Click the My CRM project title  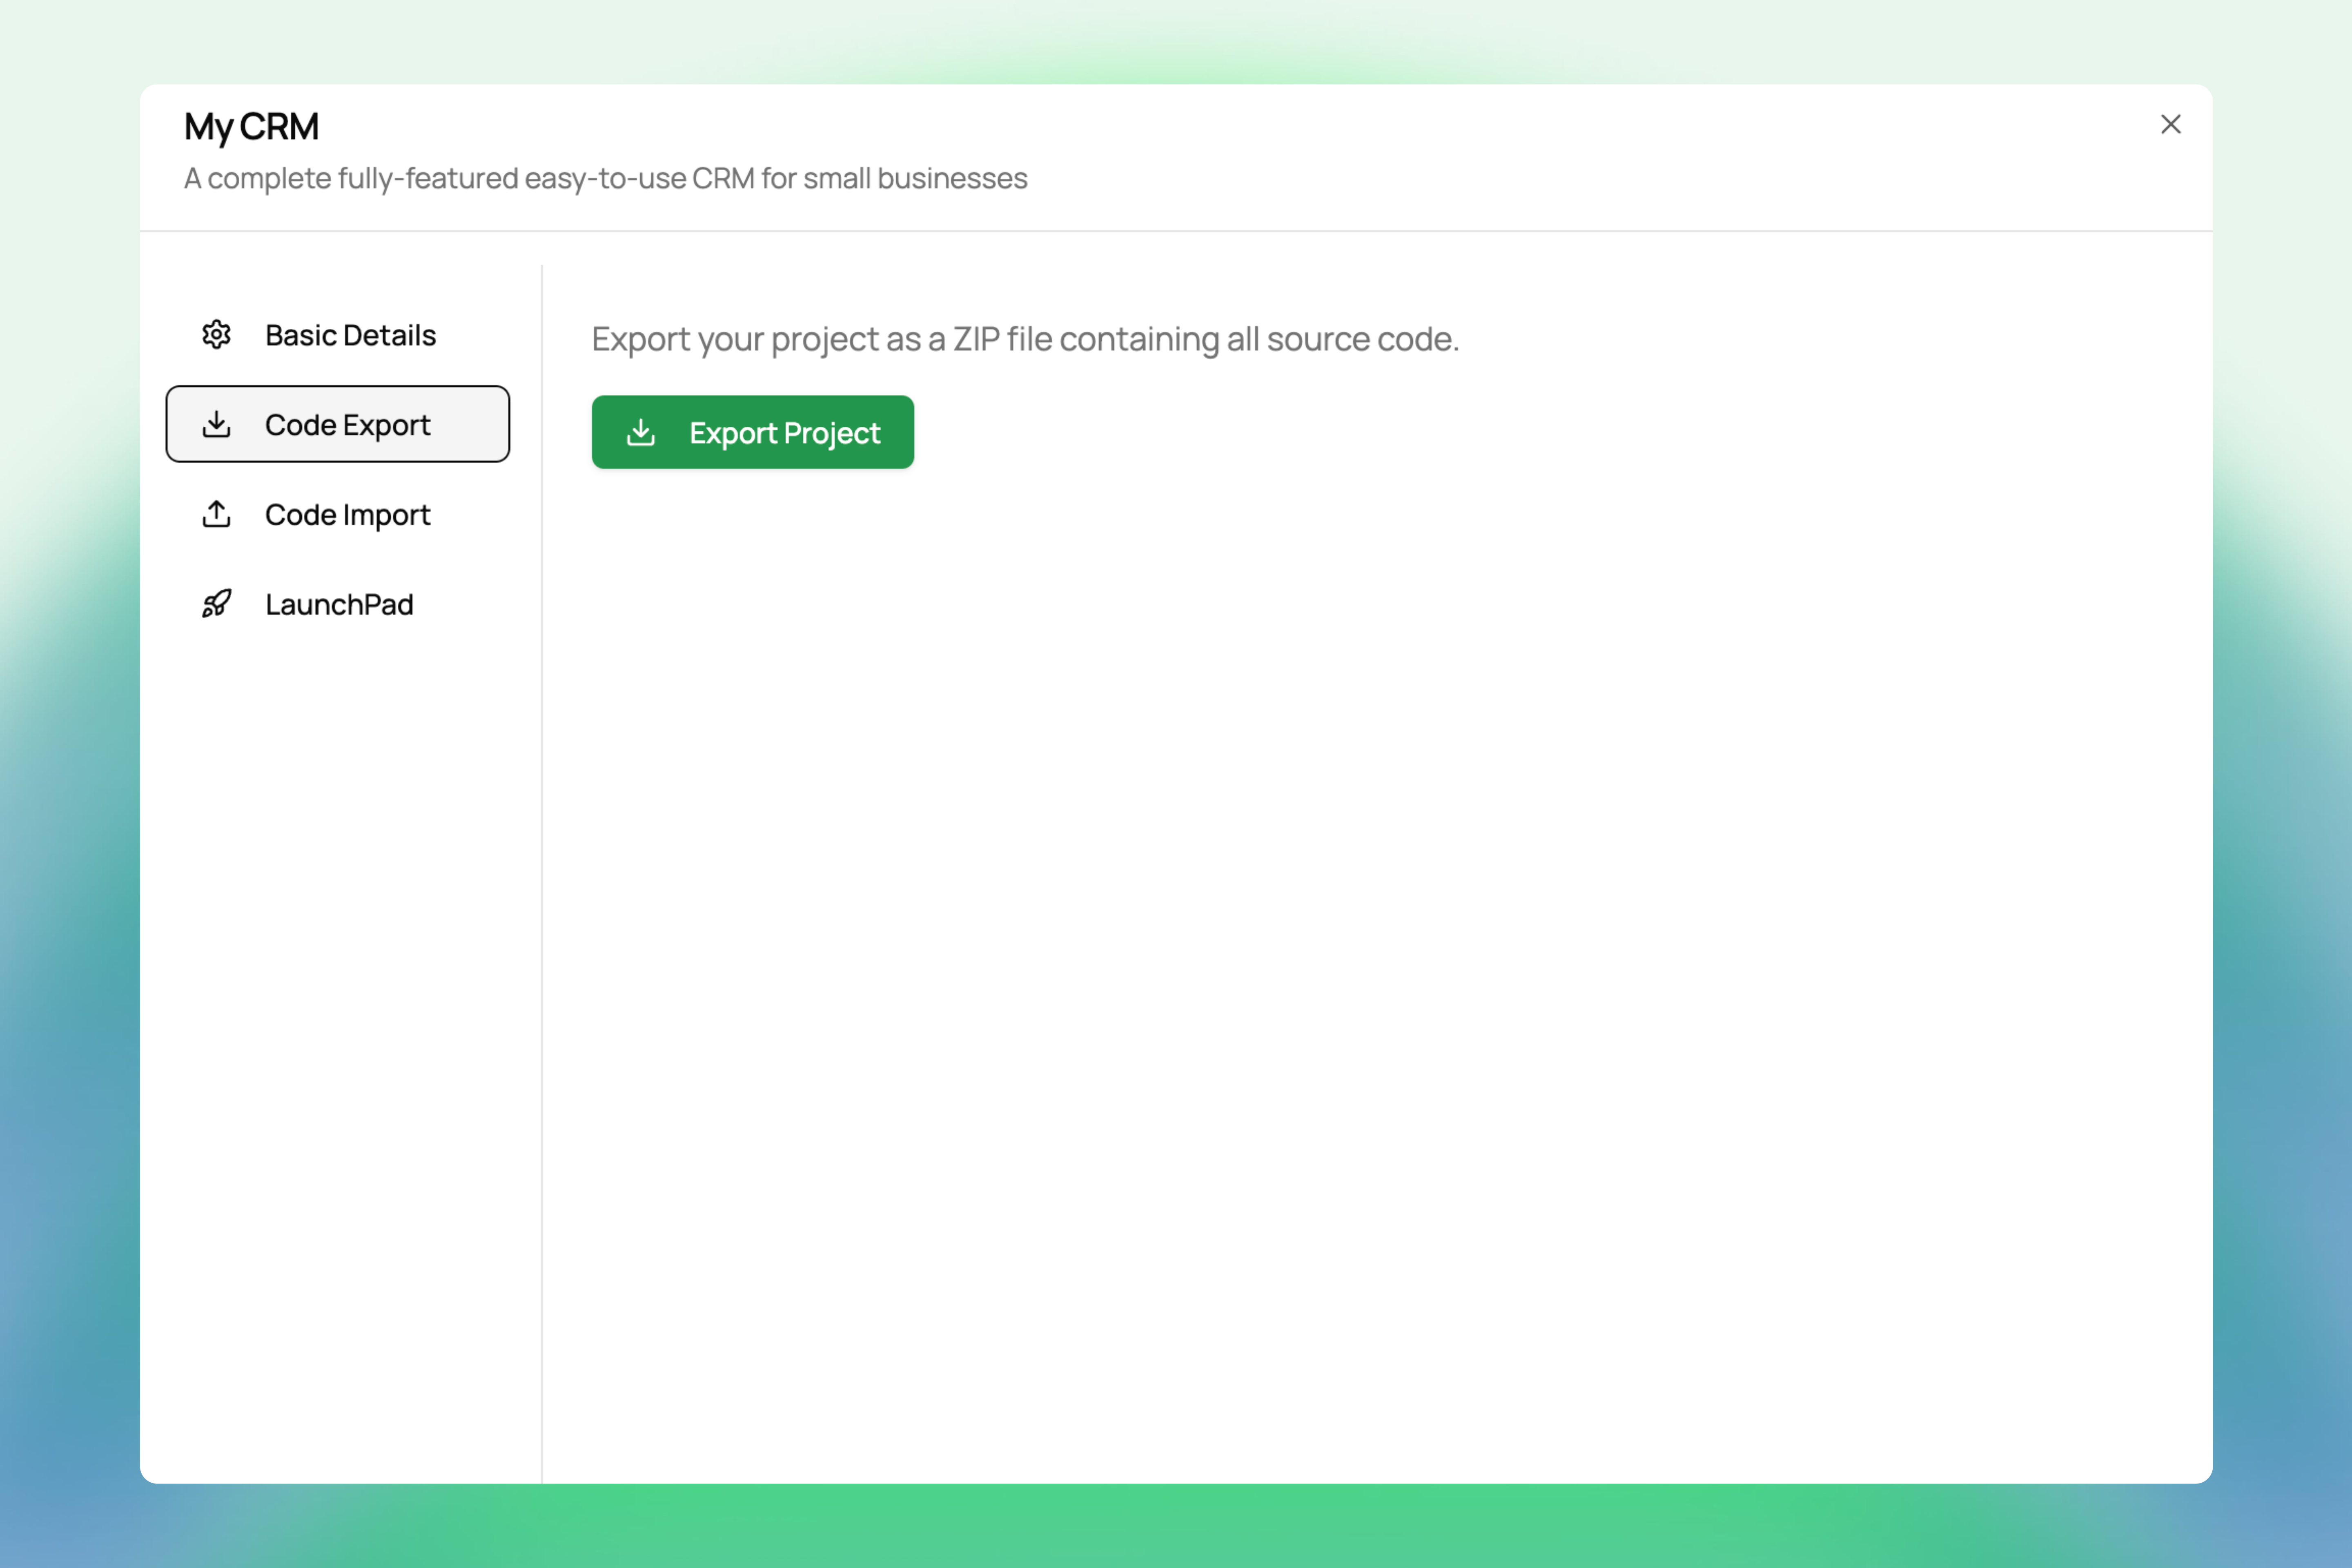pyautogui.click(x=251, y=127)
